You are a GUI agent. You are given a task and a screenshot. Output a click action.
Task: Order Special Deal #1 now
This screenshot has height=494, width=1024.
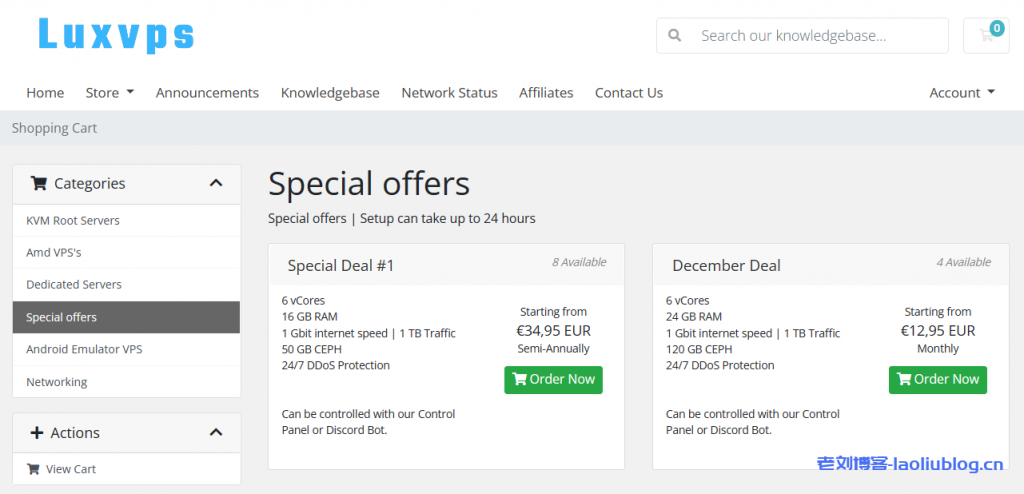553,380
